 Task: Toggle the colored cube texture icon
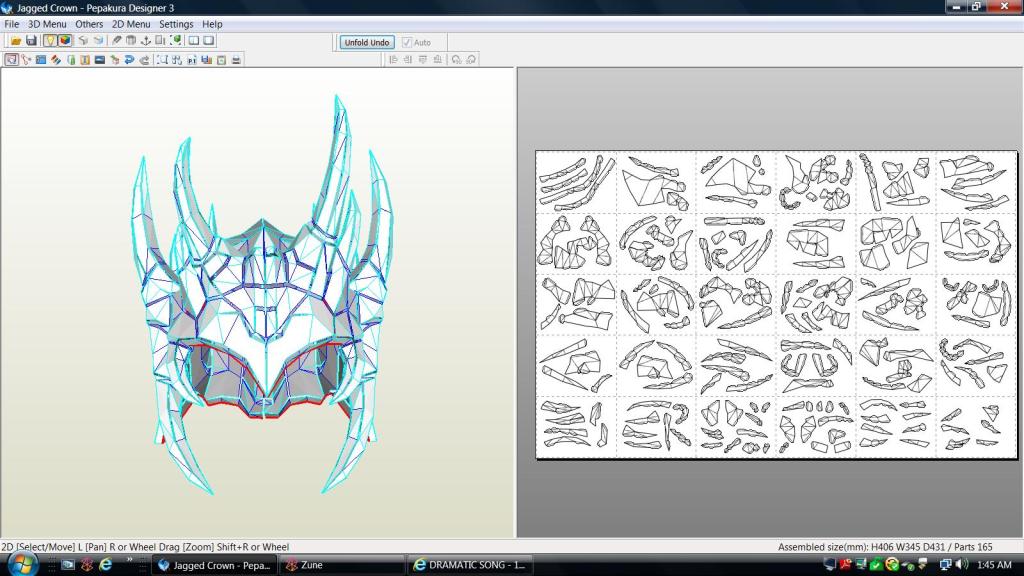[x=65, y=41]
